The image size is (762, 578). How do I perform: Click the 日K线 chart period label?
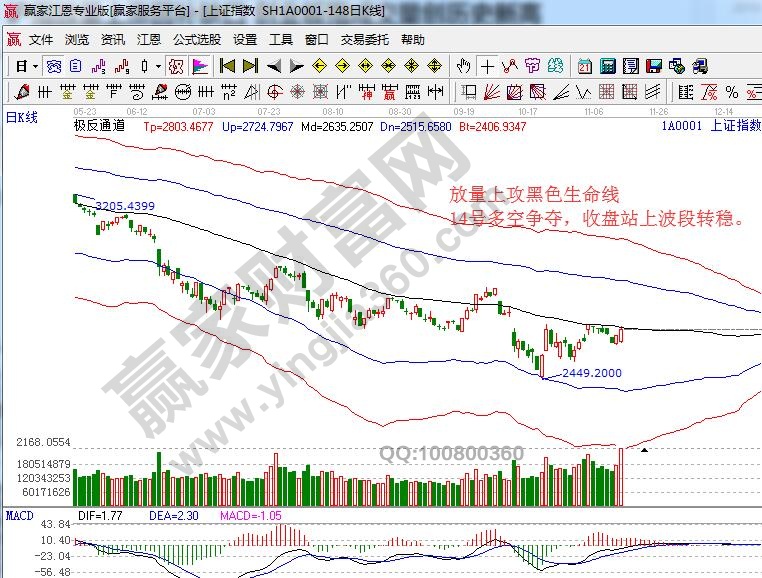tap(22, 117)
